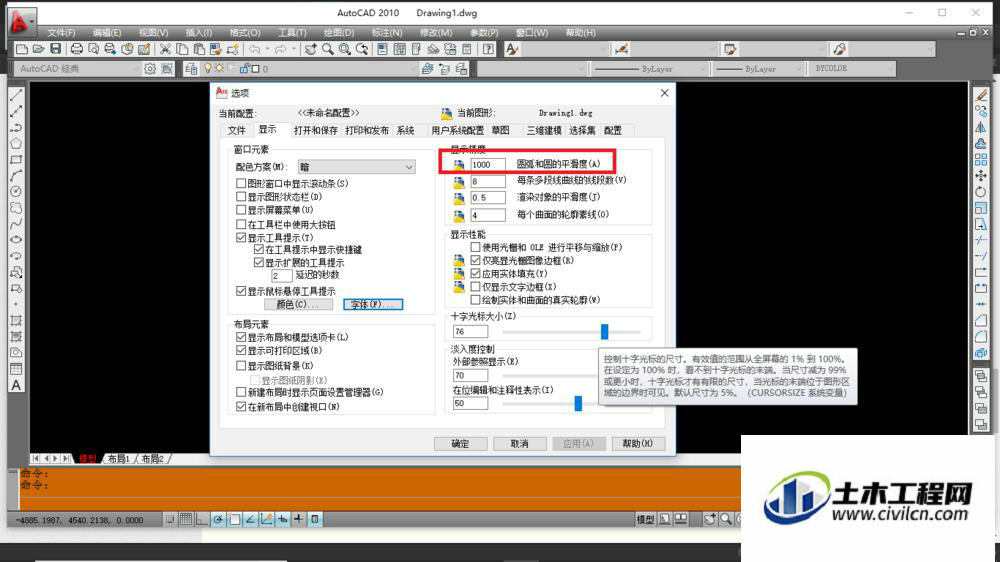Open the Layer Properties Manager icon

click(x=191, y=69)
